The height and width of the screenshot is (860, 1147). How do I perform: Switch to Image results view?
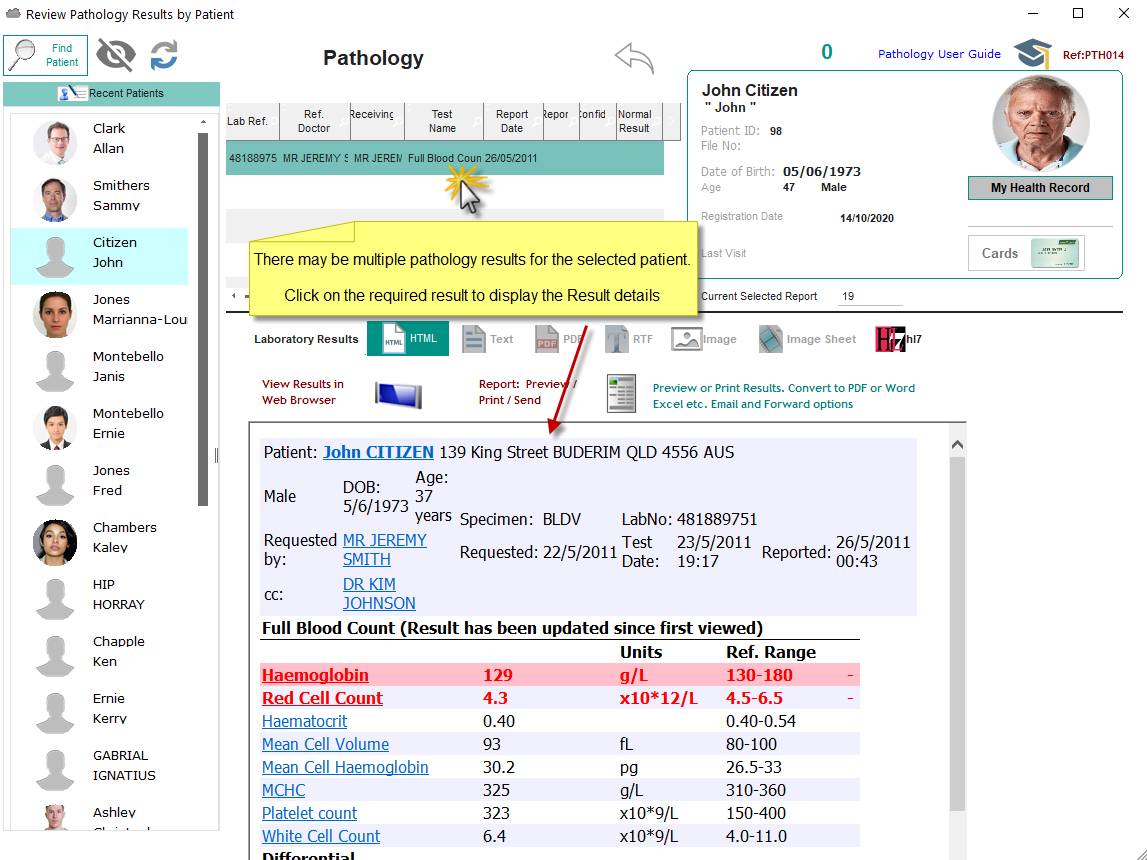click(x=704, y=339)
